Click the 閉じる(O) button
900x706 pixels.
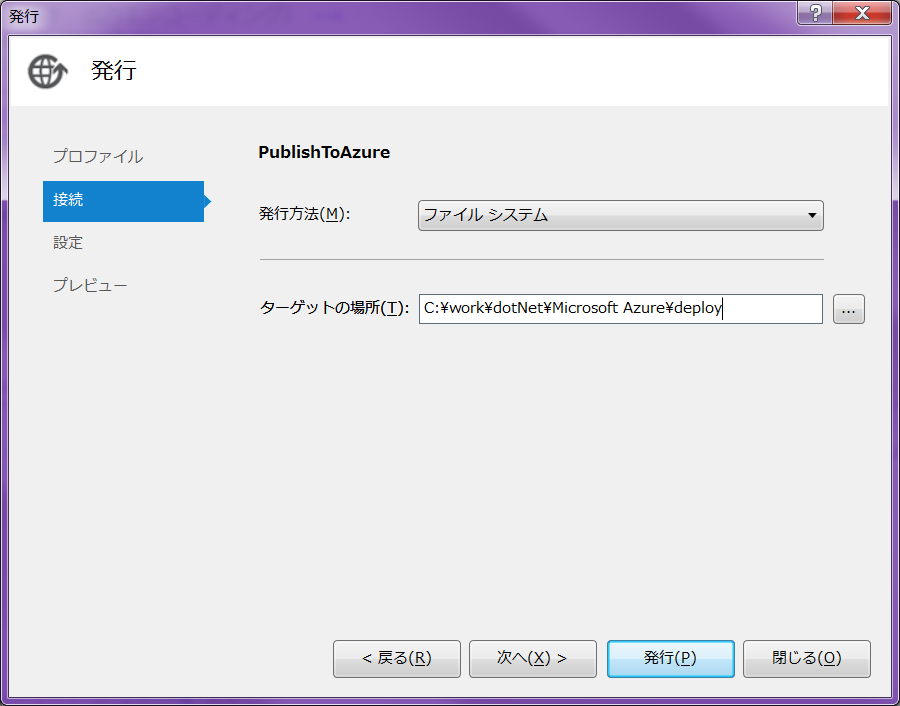(x=806, y=658)
